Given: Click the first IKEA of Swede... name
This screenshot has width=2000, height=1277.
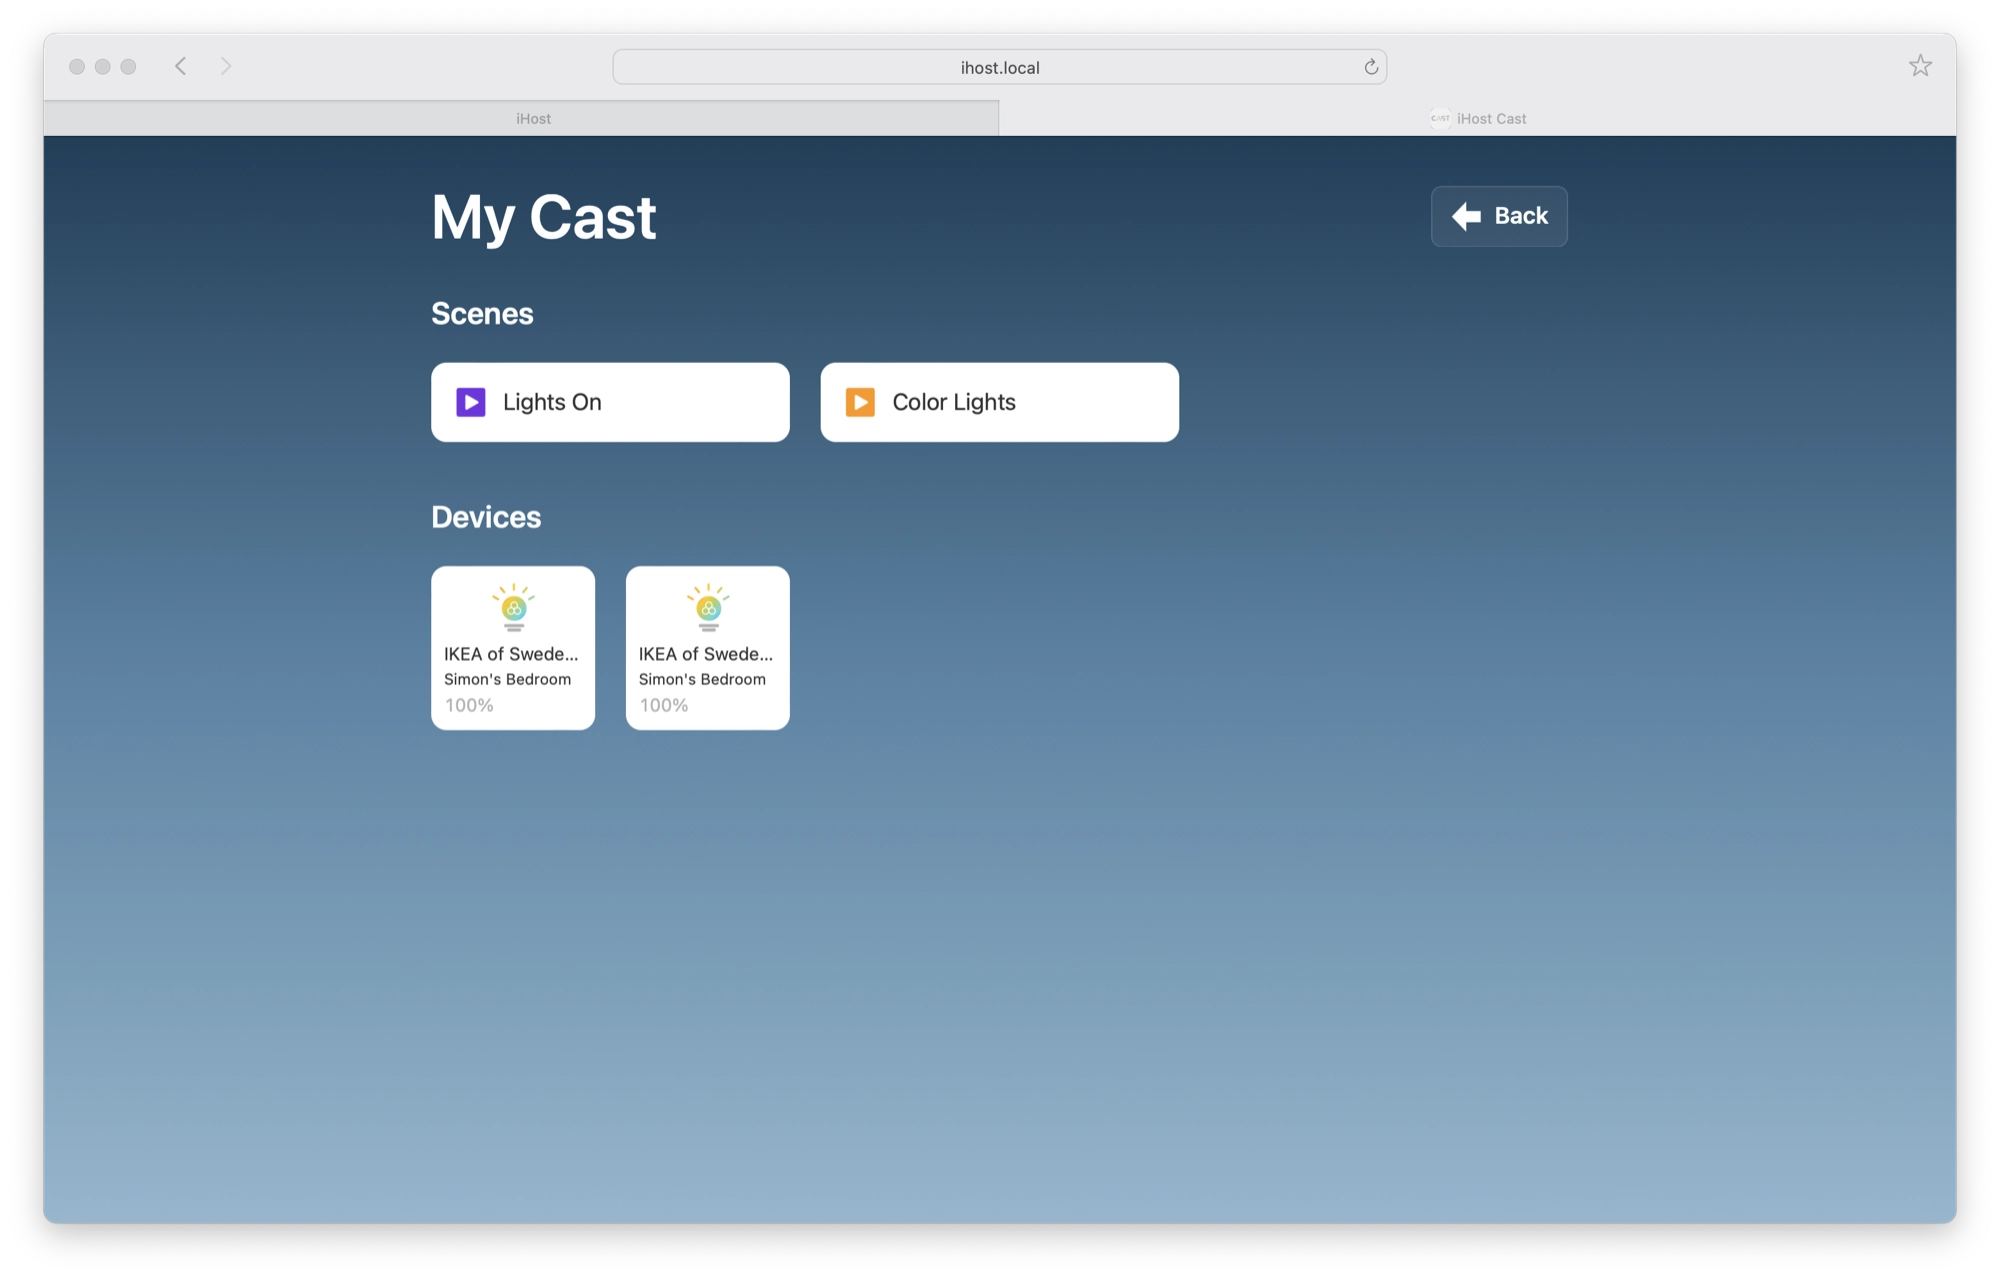Looking at the screenshot, I should 511,654.
